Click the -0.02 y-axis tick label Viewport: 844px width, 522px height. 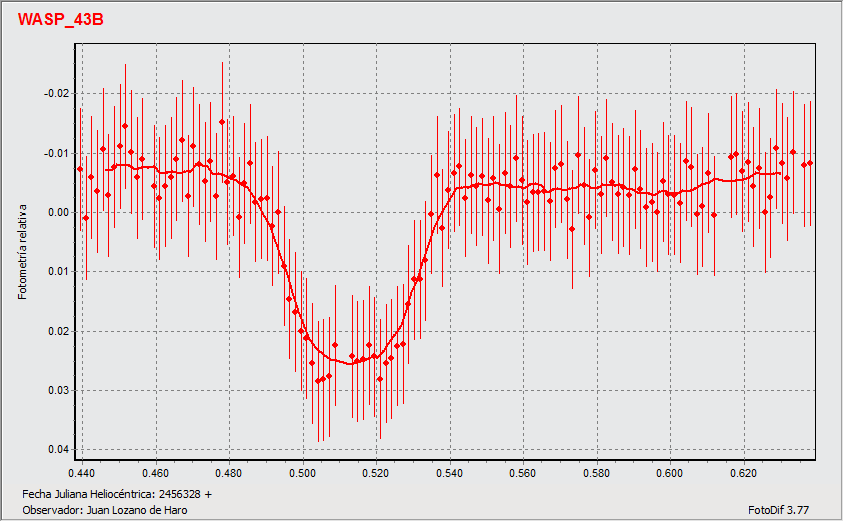(x=57, y=94)
